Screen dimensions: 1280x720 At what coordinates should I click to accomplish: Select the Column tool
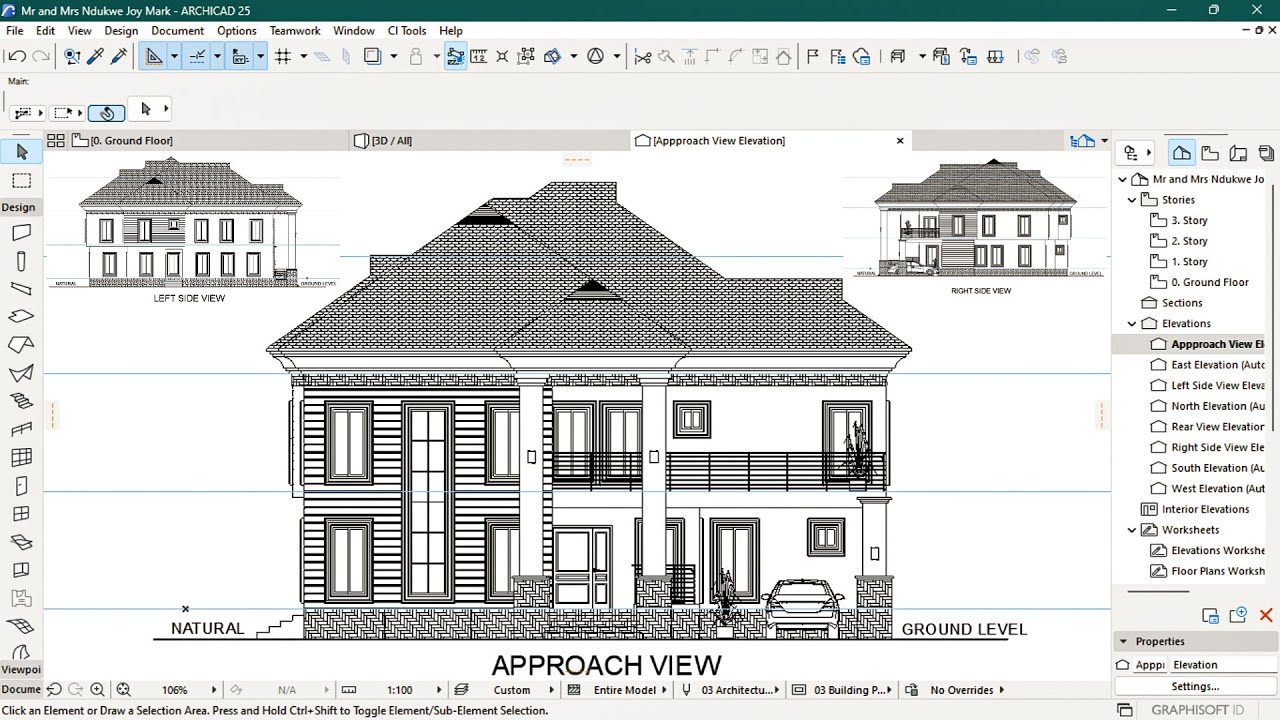21,262
